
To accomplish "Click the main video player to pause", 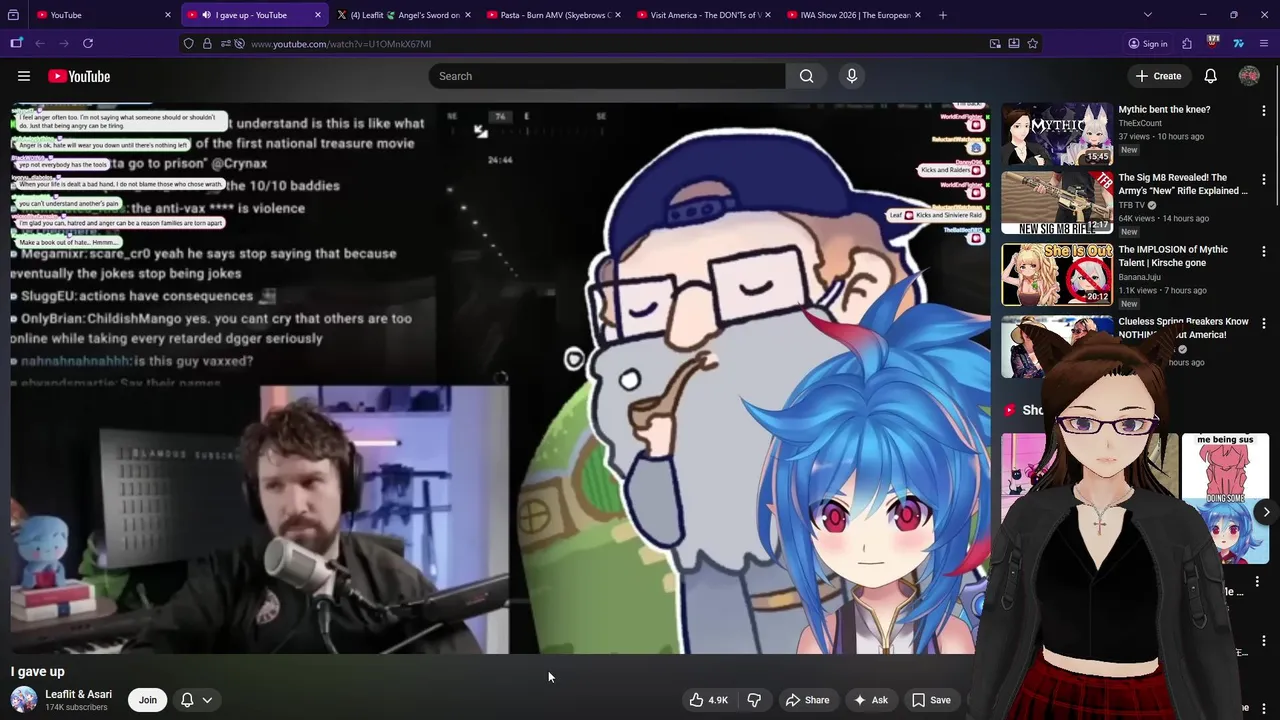I will (500, 378).
